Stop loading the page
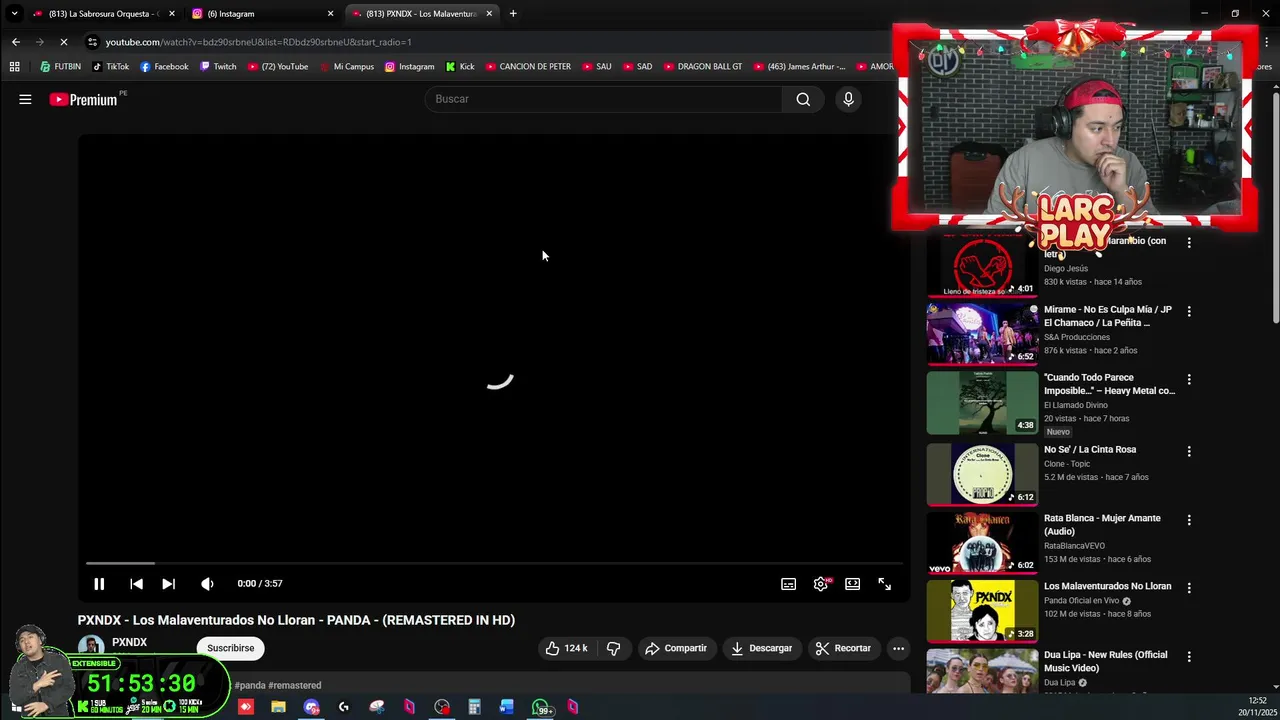Viewport: 1280px width, 720px height. 63,42
